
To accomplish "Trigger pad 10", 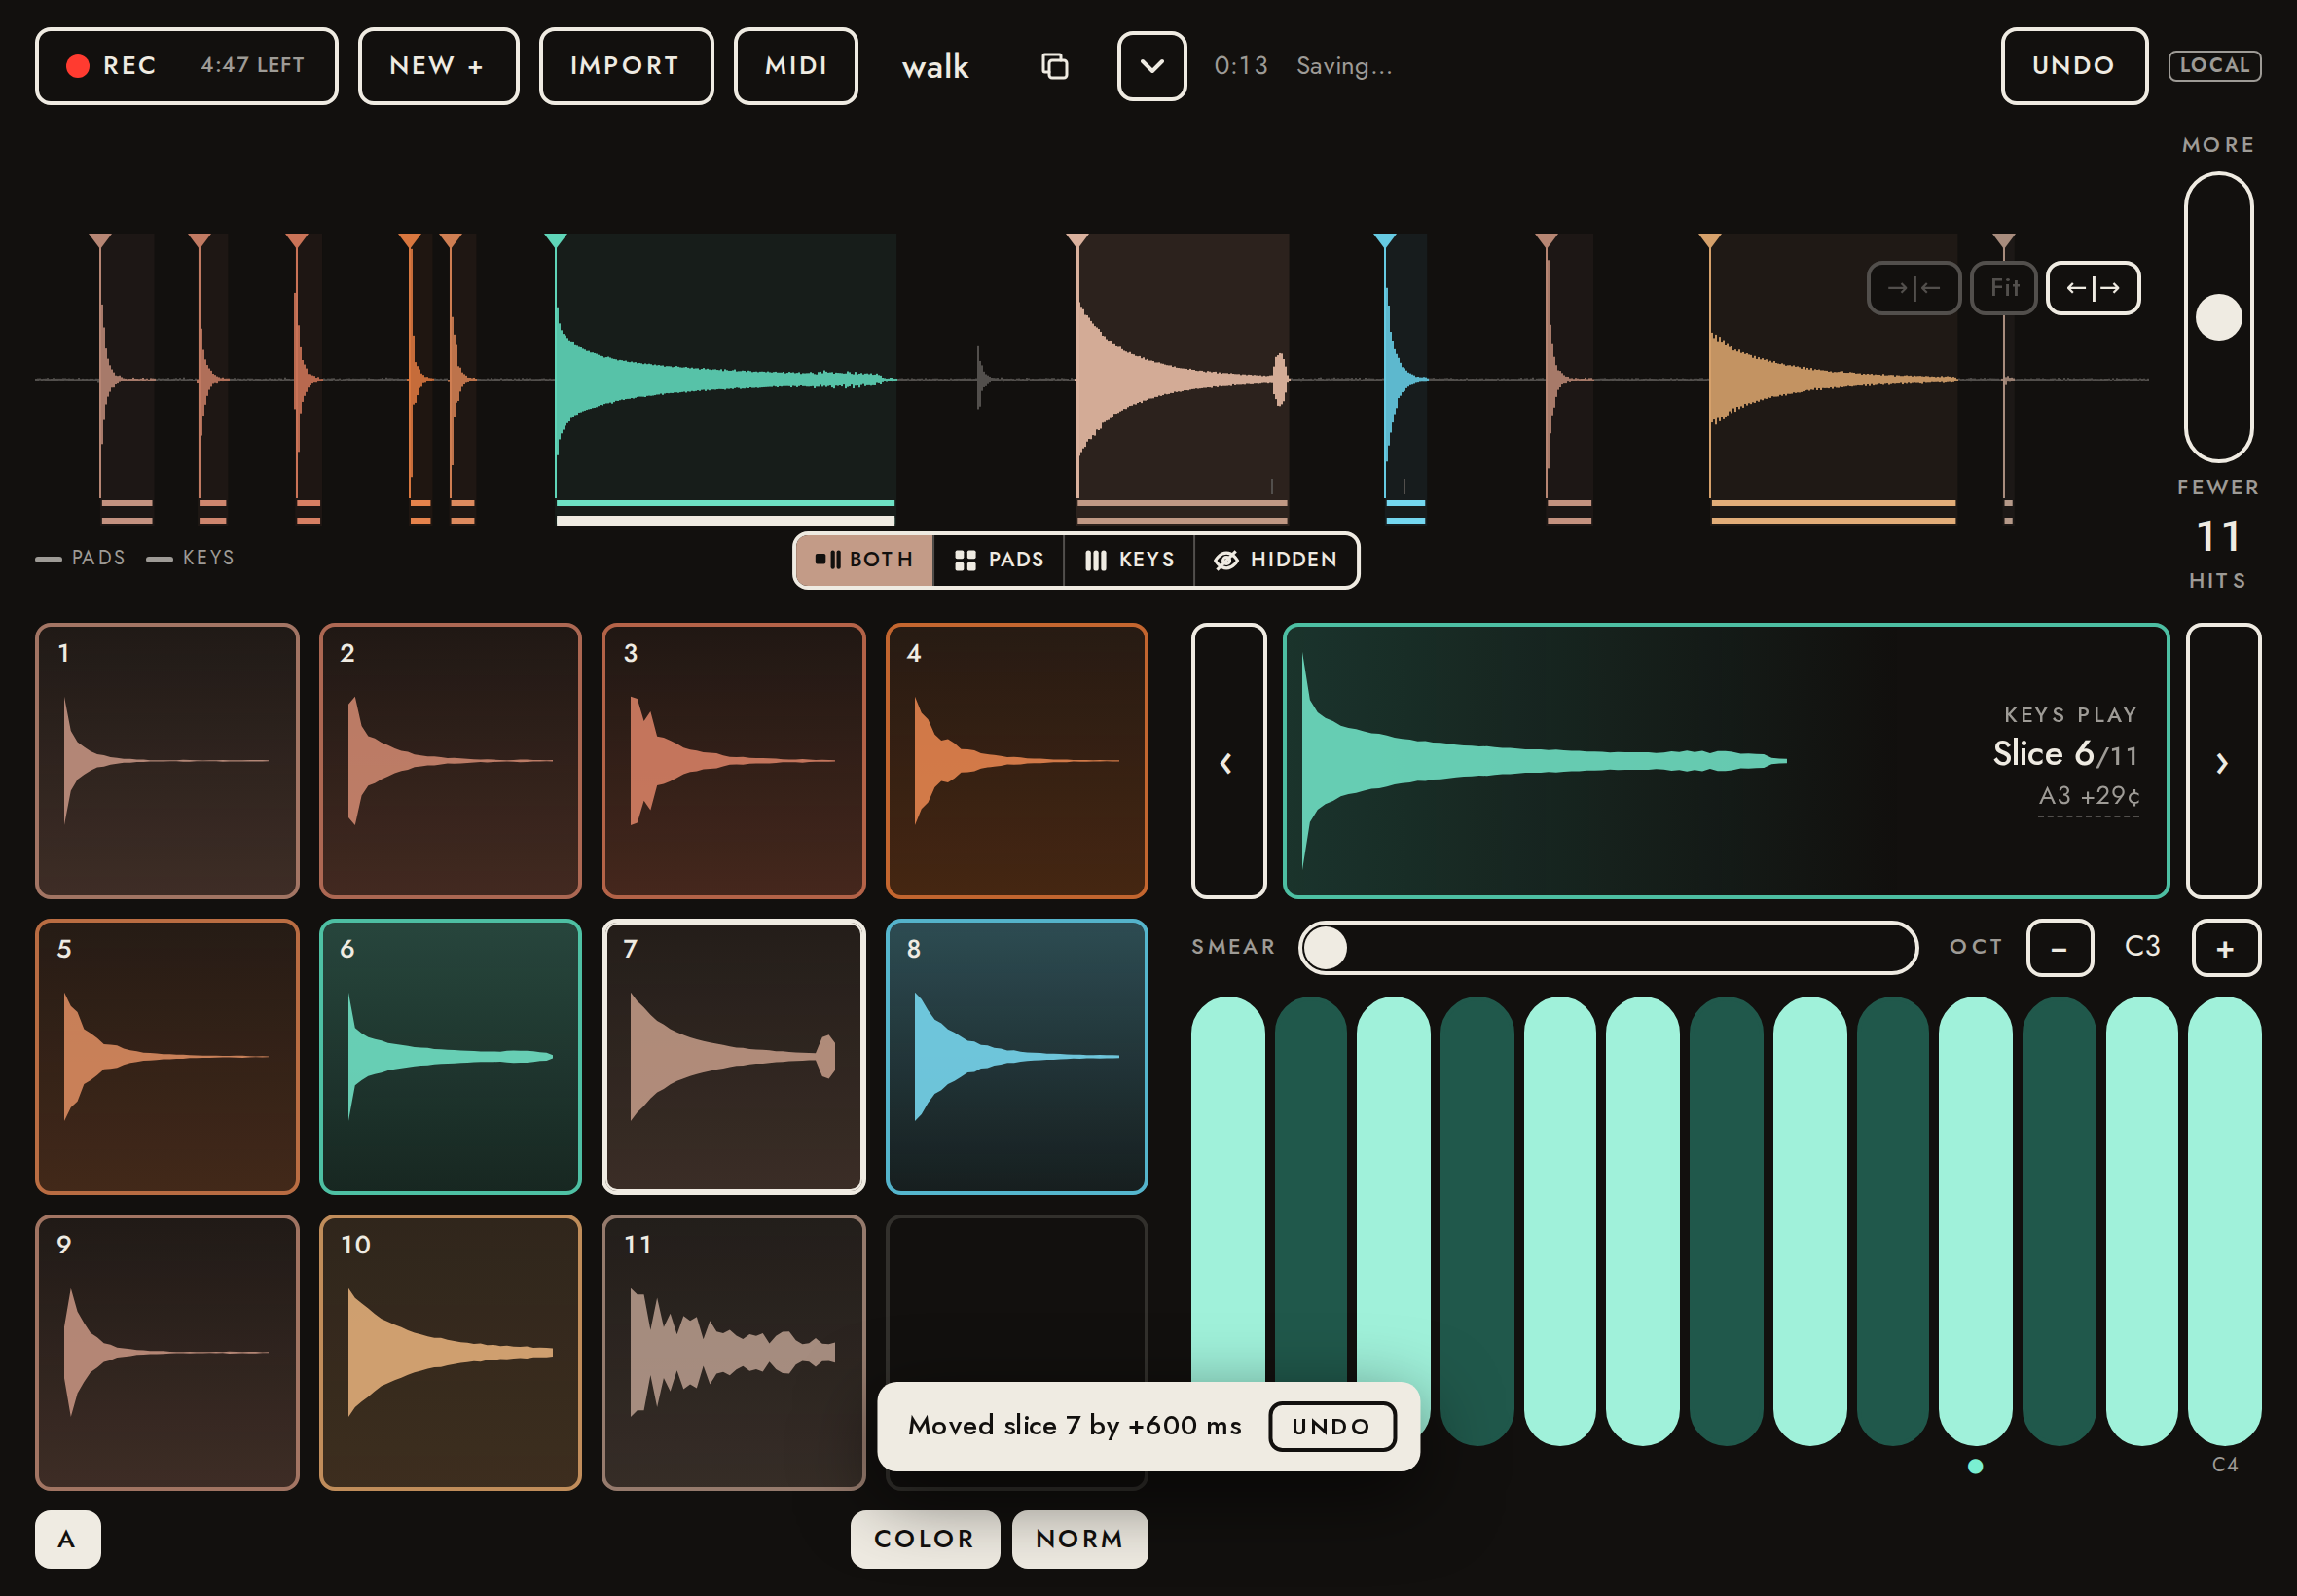I will [x=450, y=1353].
